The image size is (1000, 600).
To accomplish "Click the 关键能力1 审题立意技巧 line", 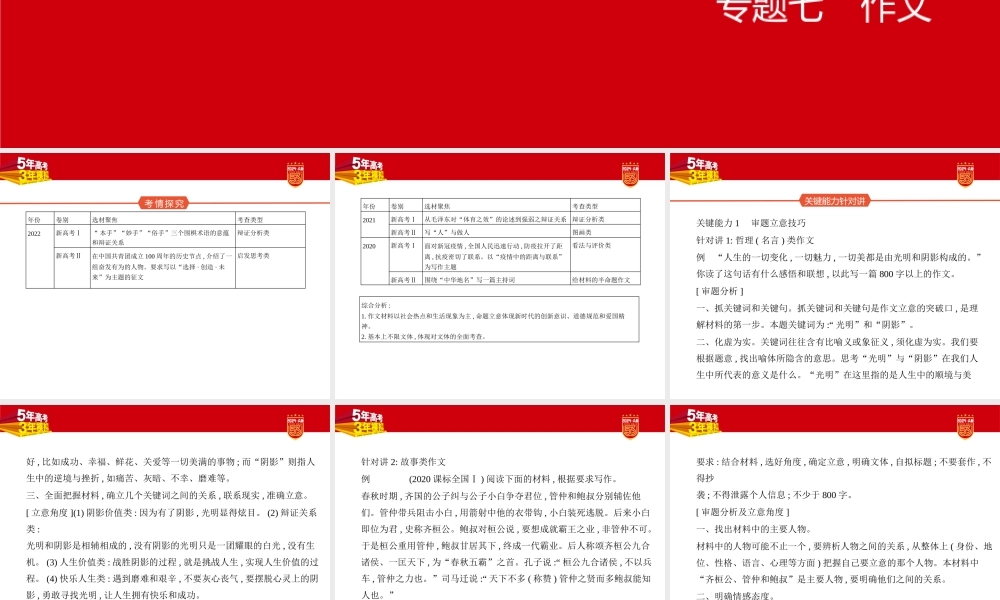I will click(749, 223).
